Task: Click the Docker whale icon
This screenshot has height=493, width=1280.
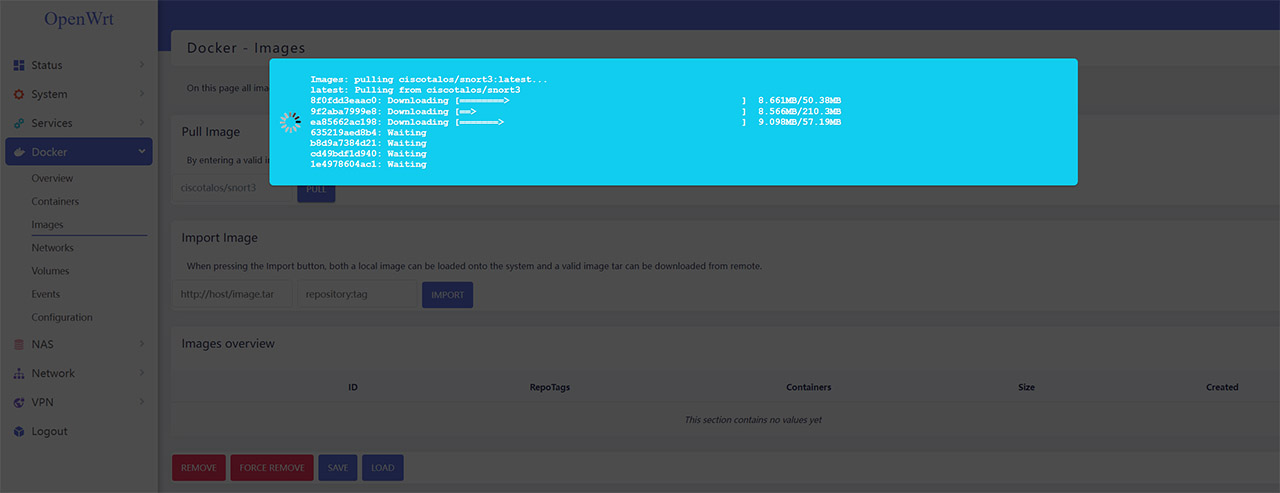Action: [19, 152]
